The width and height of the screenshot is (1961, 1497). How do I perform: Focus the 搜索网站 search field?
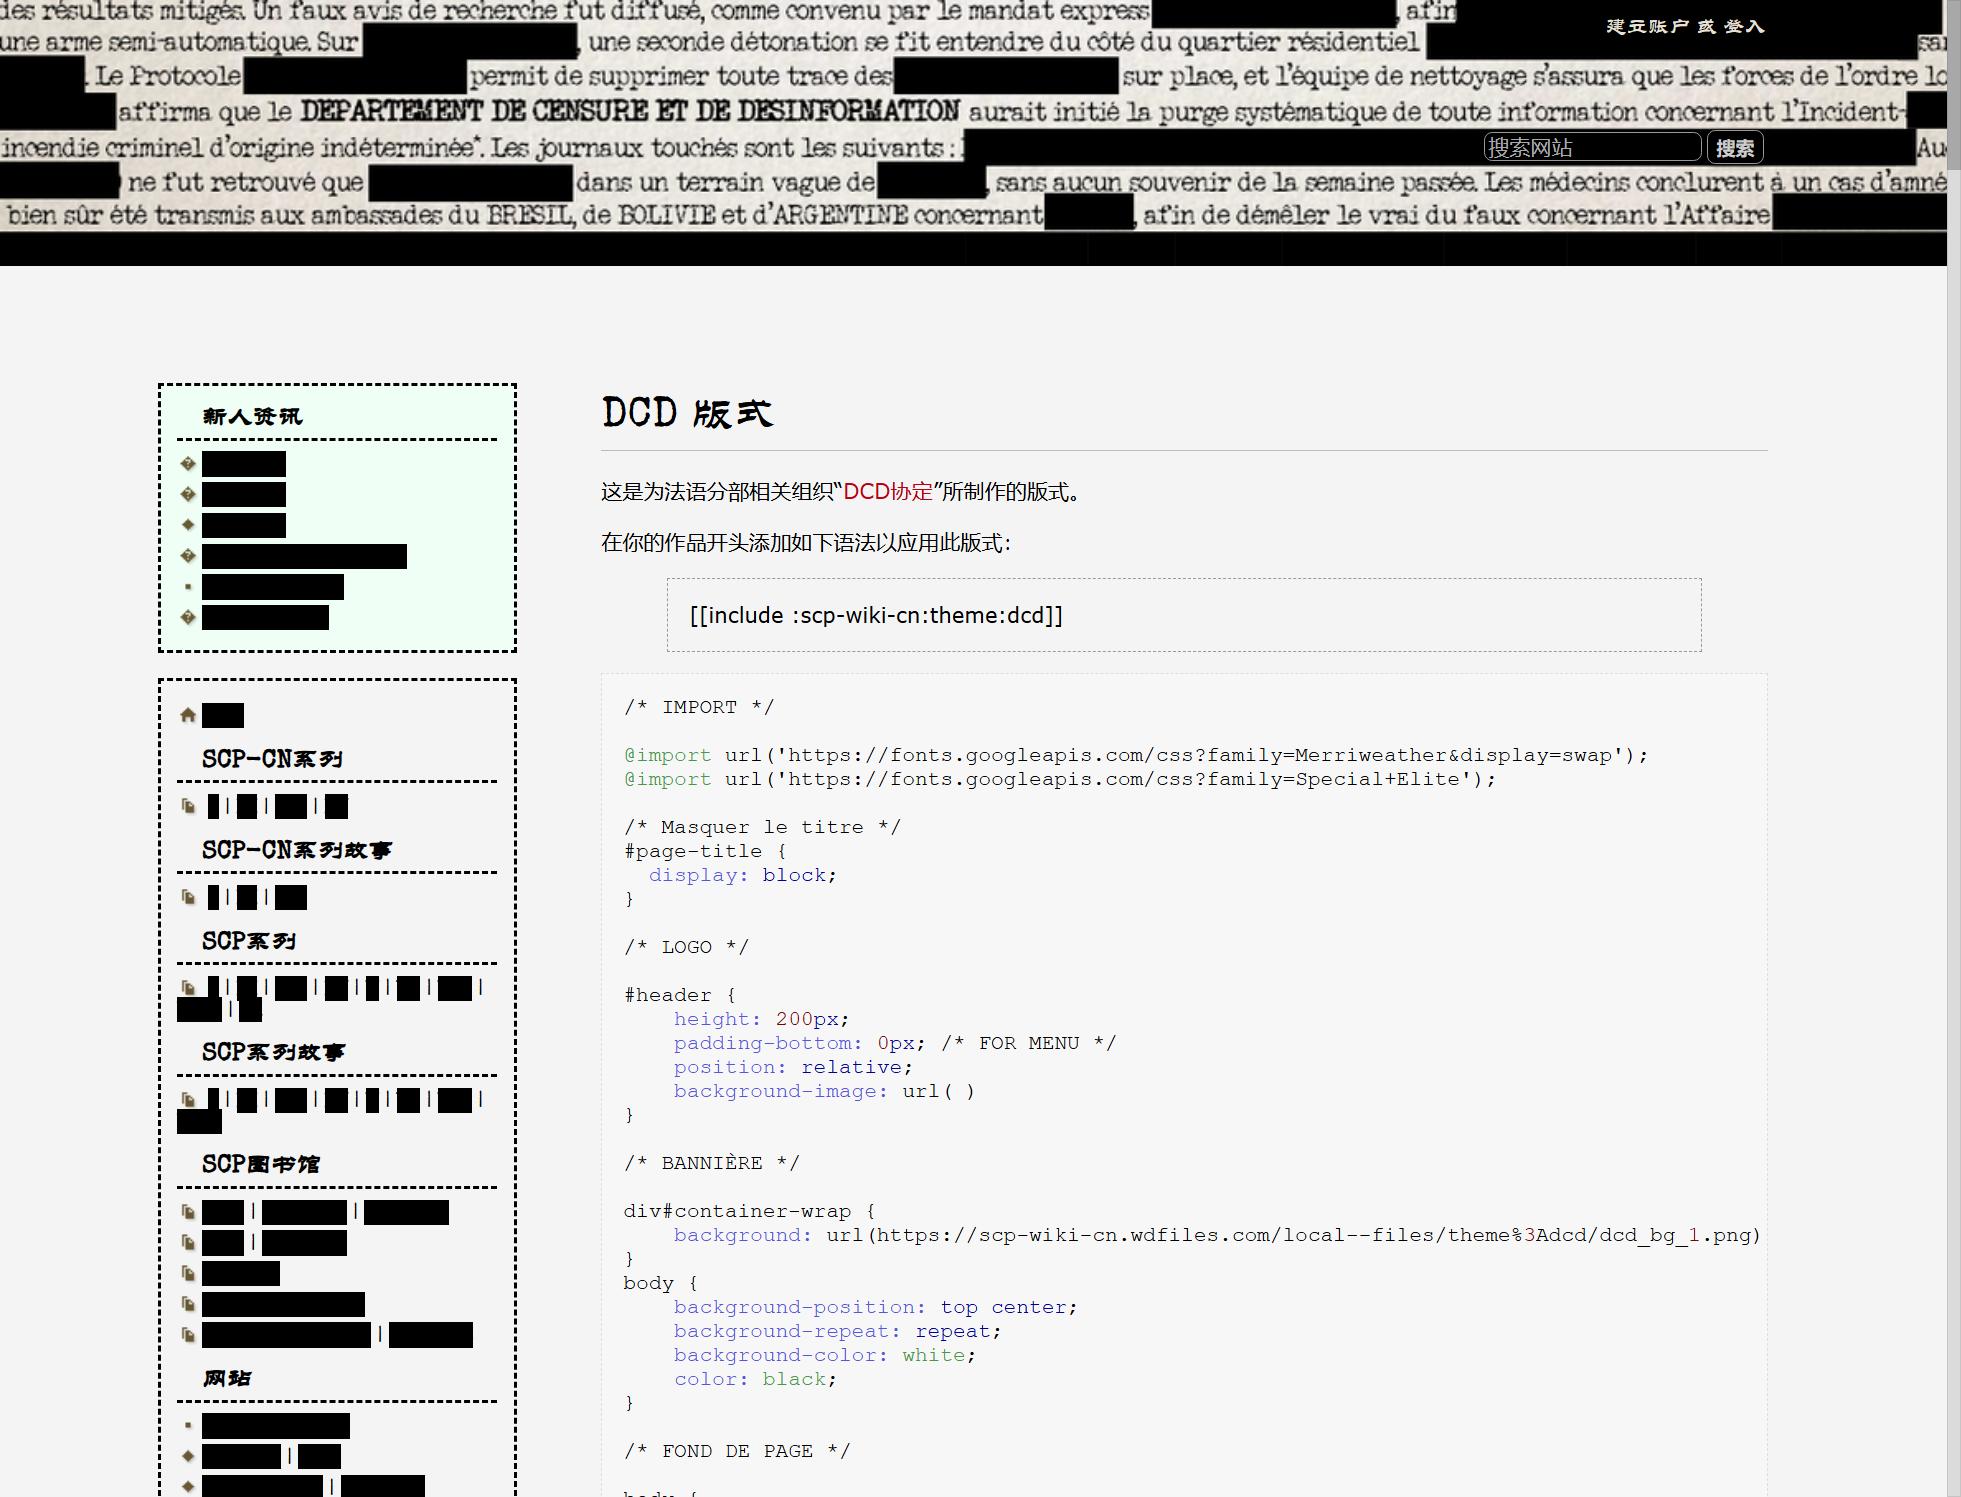pos(1591,148)
